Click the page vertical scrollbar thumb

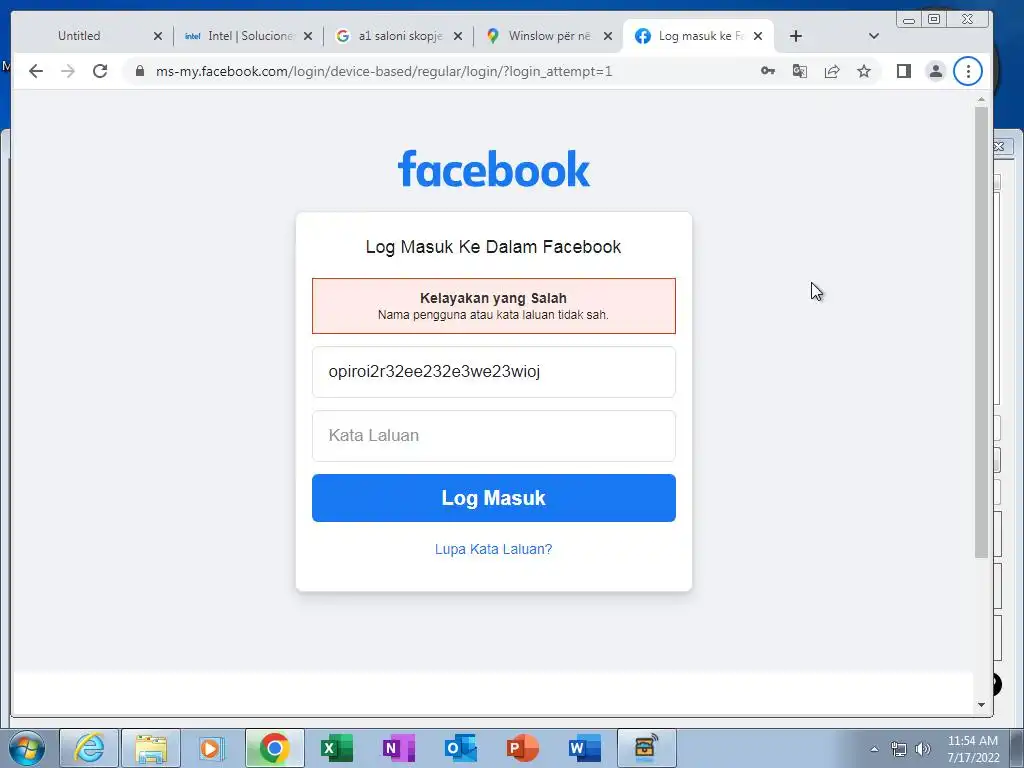coord(982,332)
